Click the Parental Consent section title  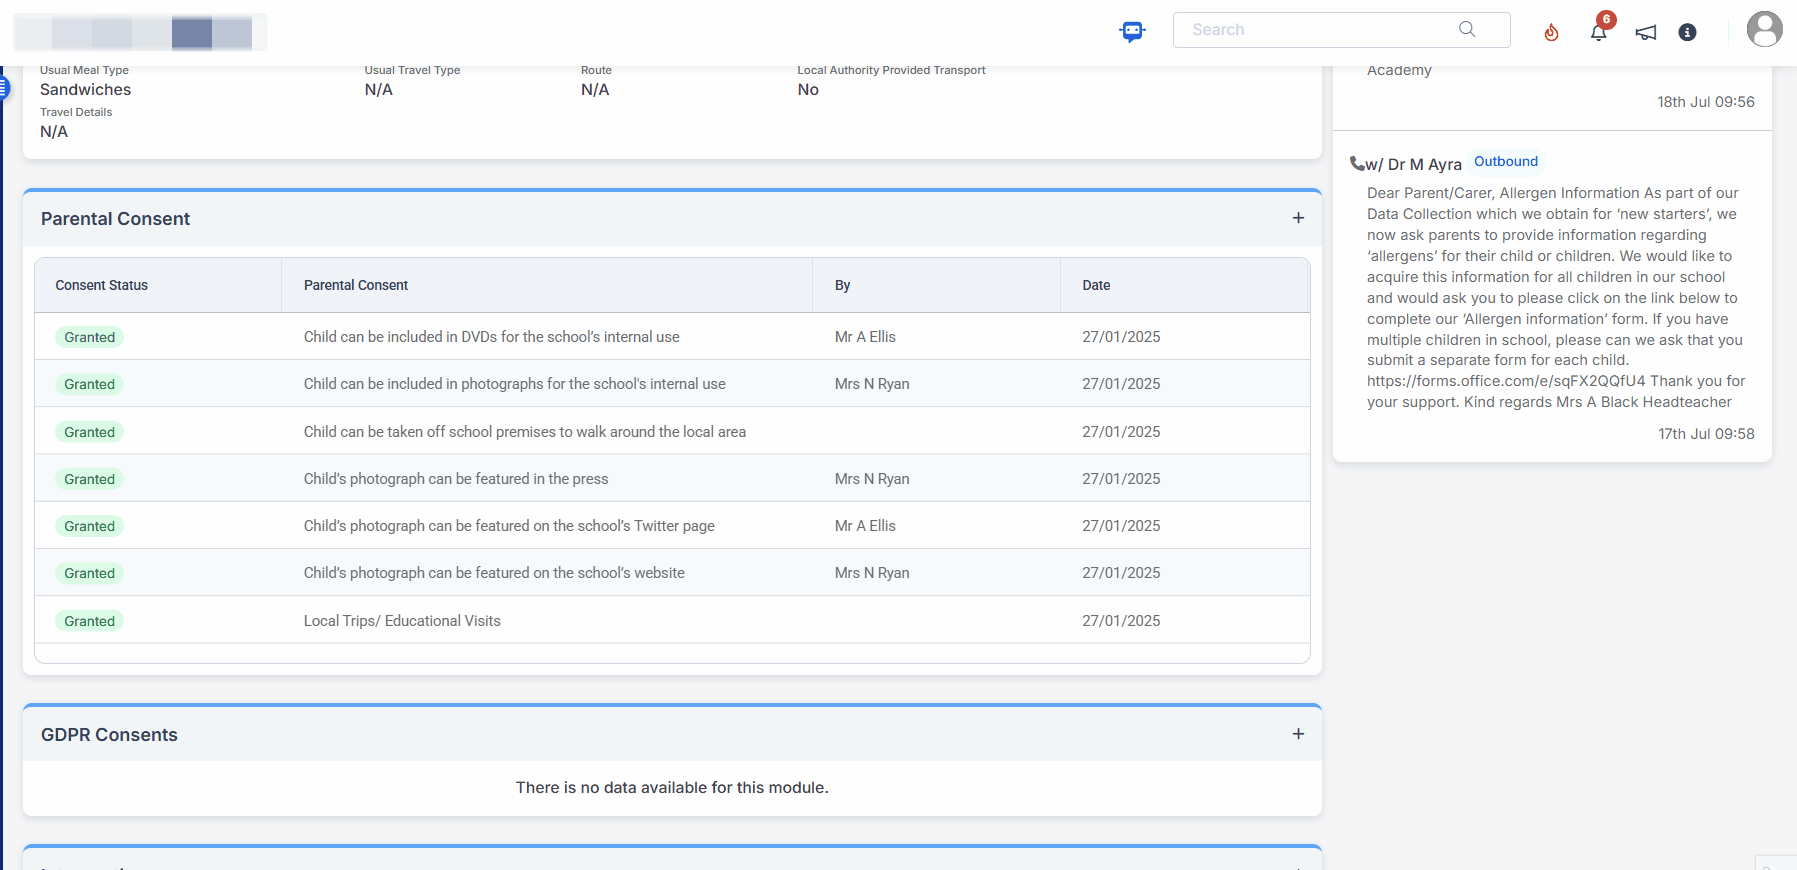coord(115,219)
